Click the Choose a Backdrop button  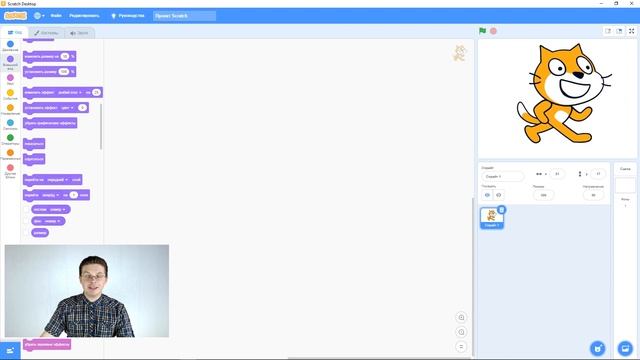625,349
